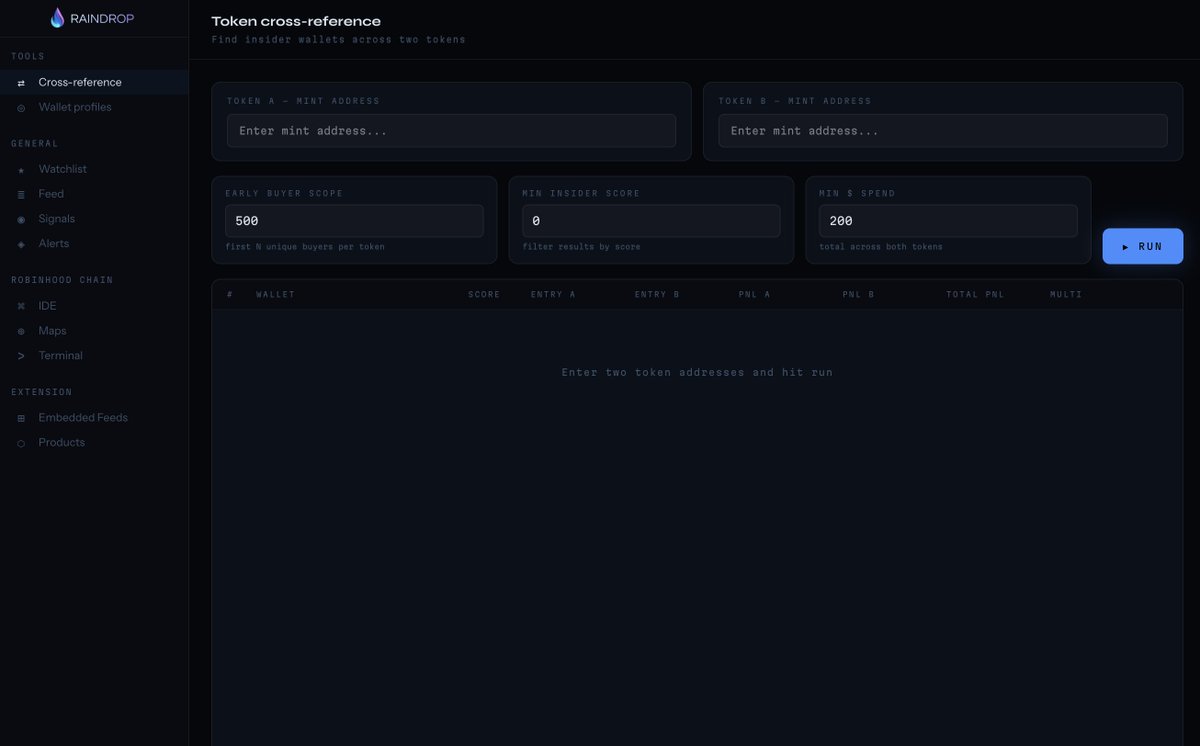This screenshot has width=1200, height=746.
Task: Click the IDE sidebar icon
Action: [x=21, y=306]
